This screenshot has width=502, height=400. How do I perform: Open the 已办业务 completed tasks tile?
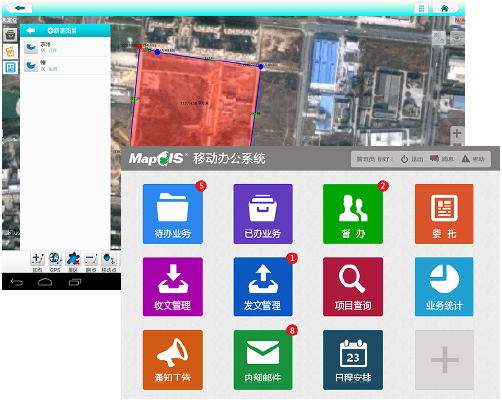[263, 214]
